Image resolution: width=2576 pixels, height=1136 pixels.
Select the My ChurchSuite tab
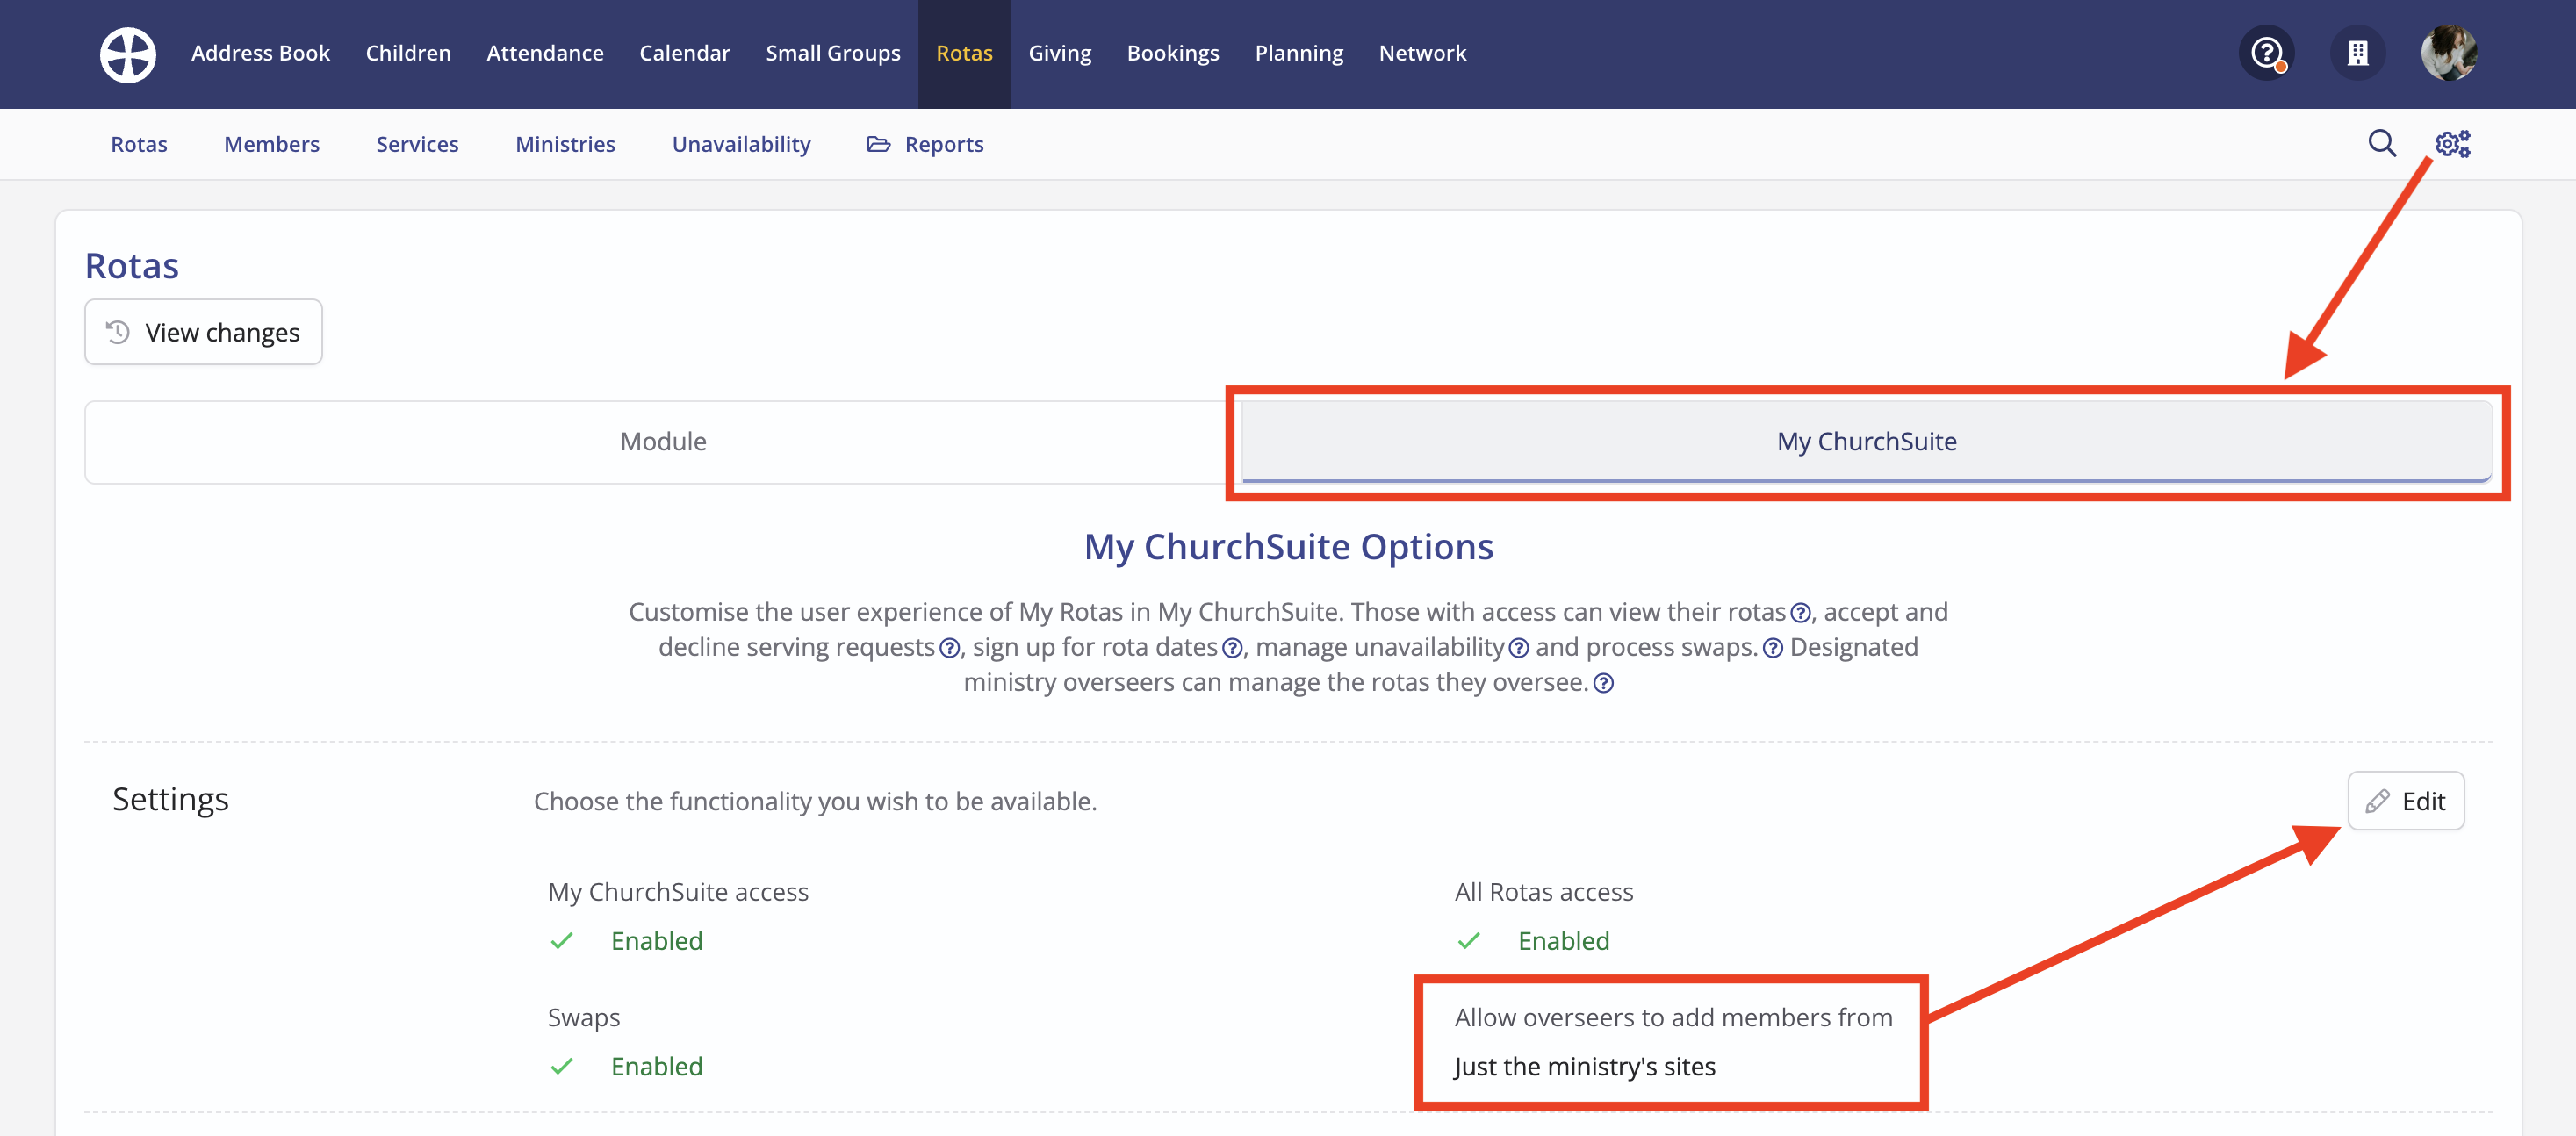(1866, 442)
